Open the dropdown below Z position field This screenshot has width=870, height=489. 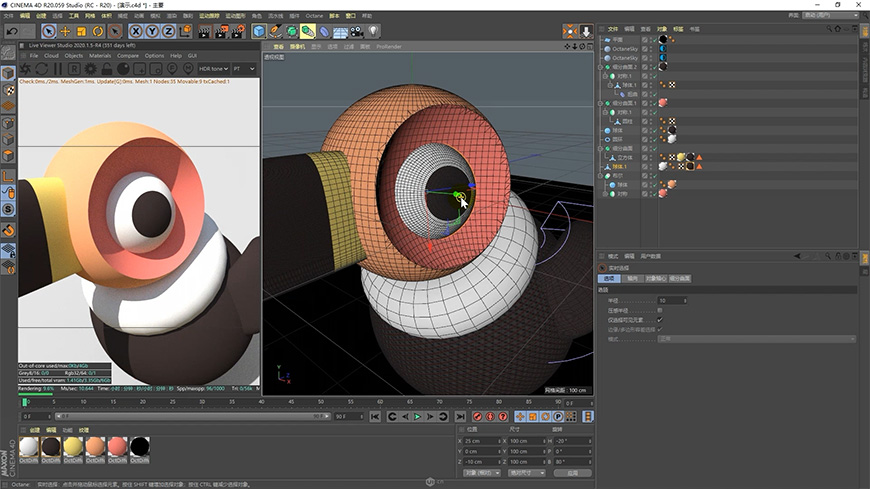[x=482, y=473]
